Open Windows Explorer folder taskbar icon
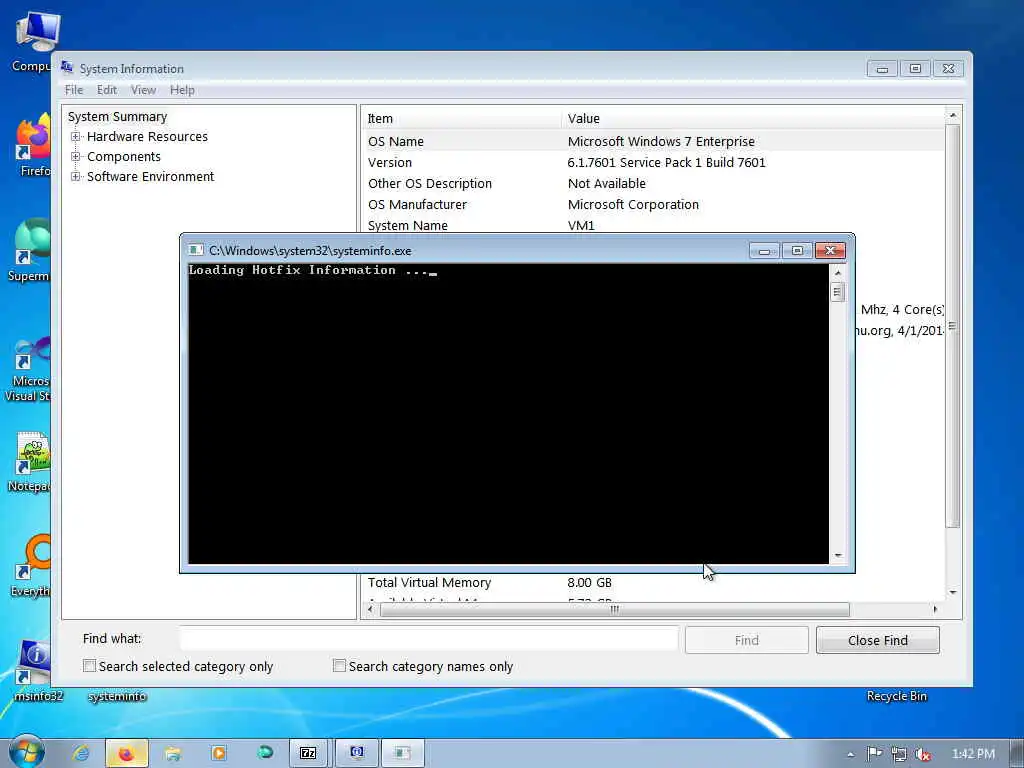This screenshot has height=768, width=1024. pyautogui.click(x=173, y=753)
